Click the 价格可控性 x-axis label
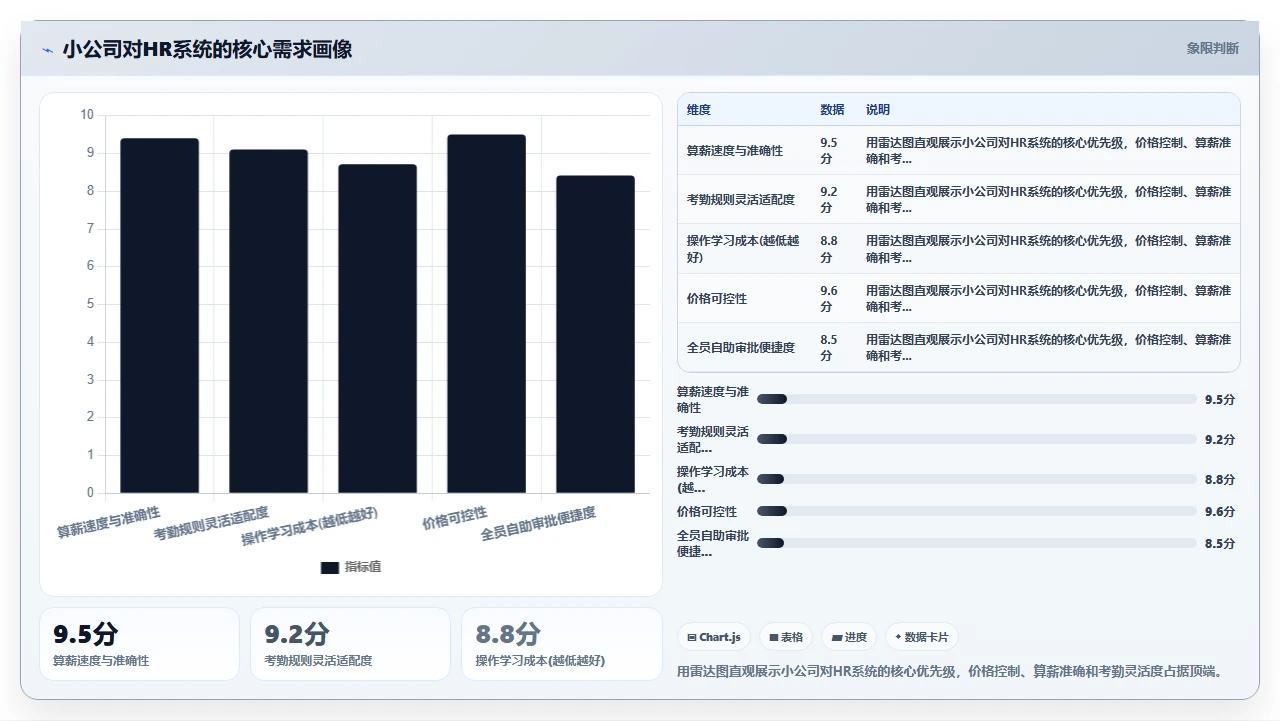 (455, 517)
